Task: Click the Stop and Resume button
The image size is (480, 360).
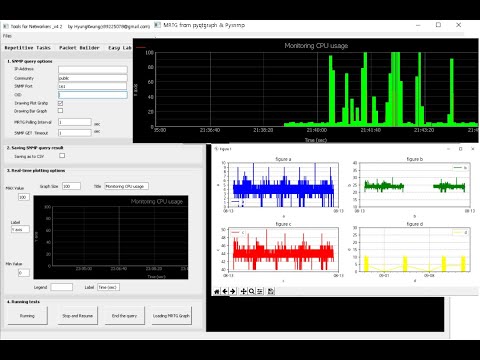Action: point(77,316)
